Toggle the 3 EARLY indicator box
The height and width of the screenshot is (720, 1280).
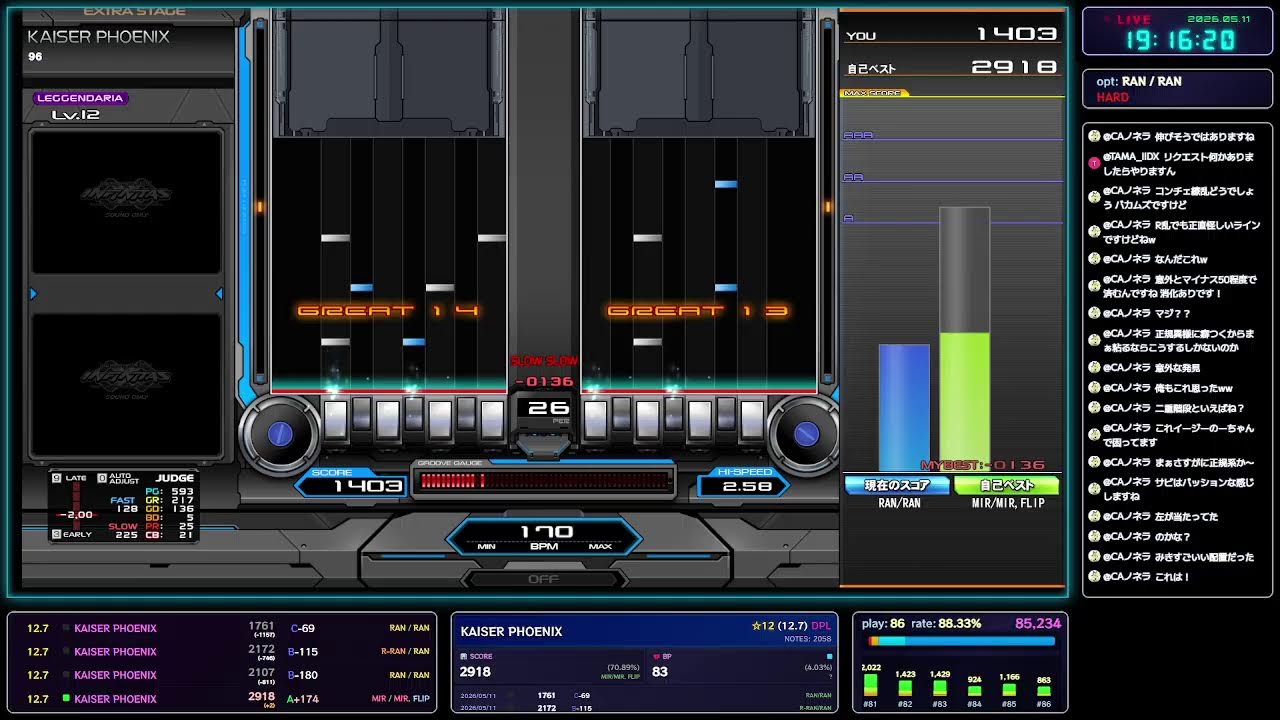coord(56,534)
